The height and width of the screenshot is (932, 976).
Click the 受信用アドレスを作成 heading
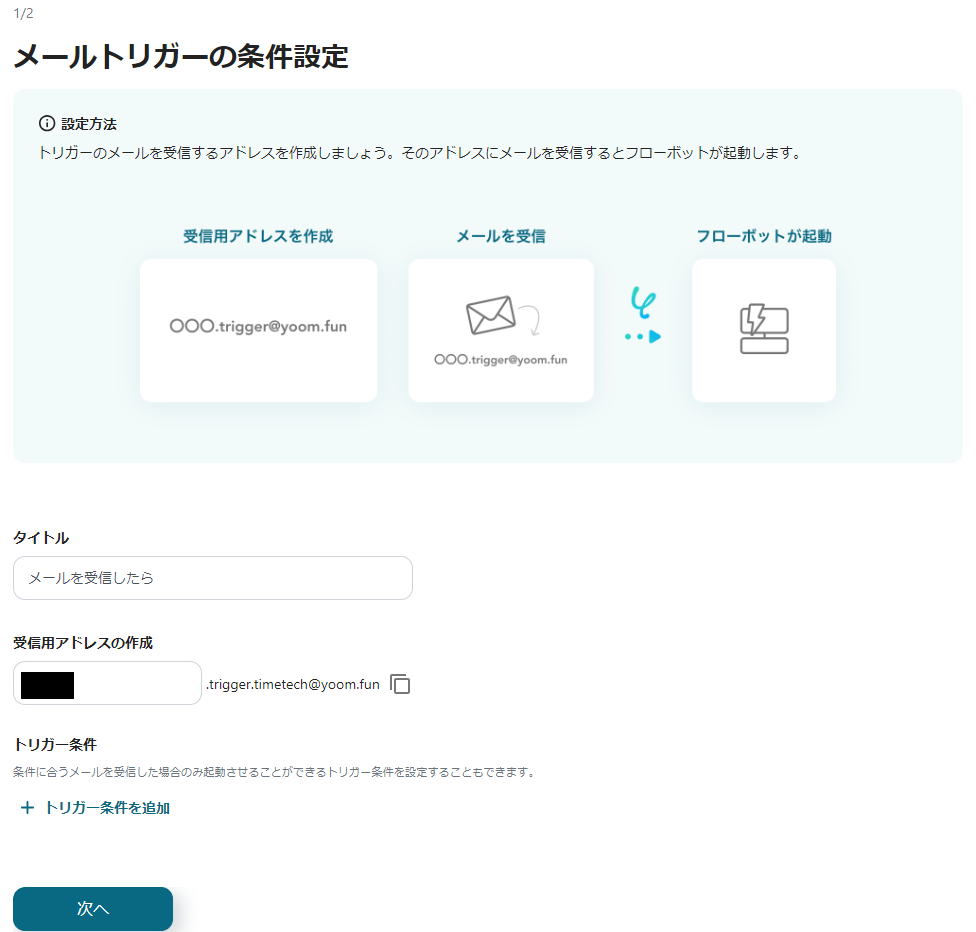click(258, 236)
